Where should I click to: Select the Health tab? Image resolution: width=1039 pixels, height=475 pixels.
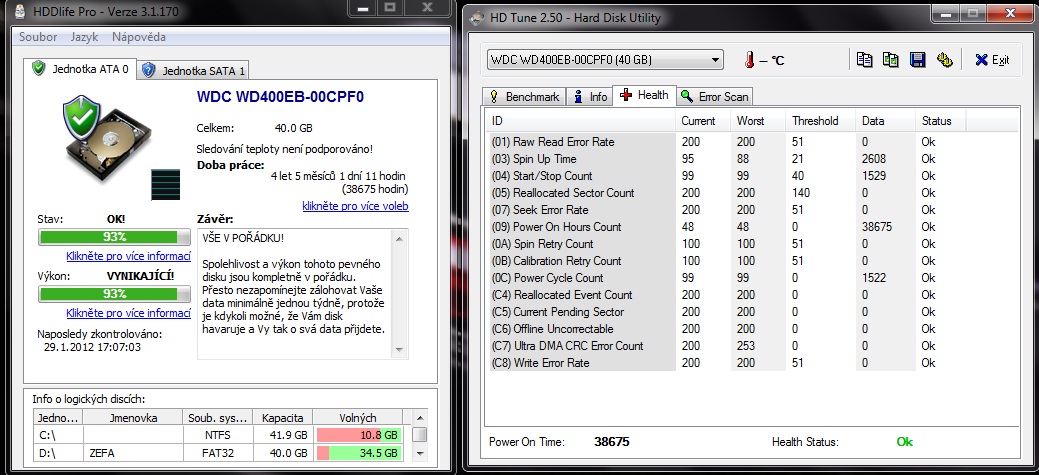(x=644, y=95)
